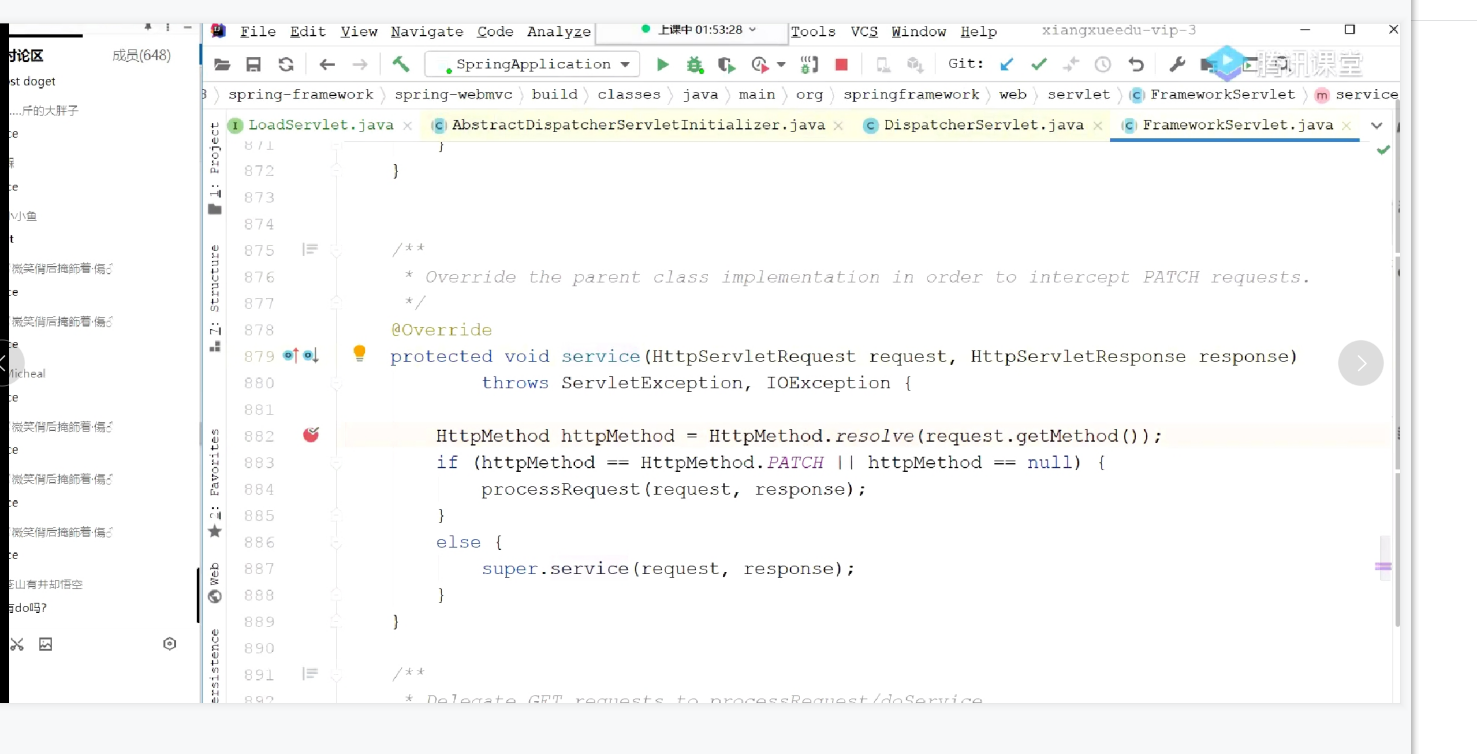1477x754 pixels.
Task: Open the View menu
Action: [359, 32]
